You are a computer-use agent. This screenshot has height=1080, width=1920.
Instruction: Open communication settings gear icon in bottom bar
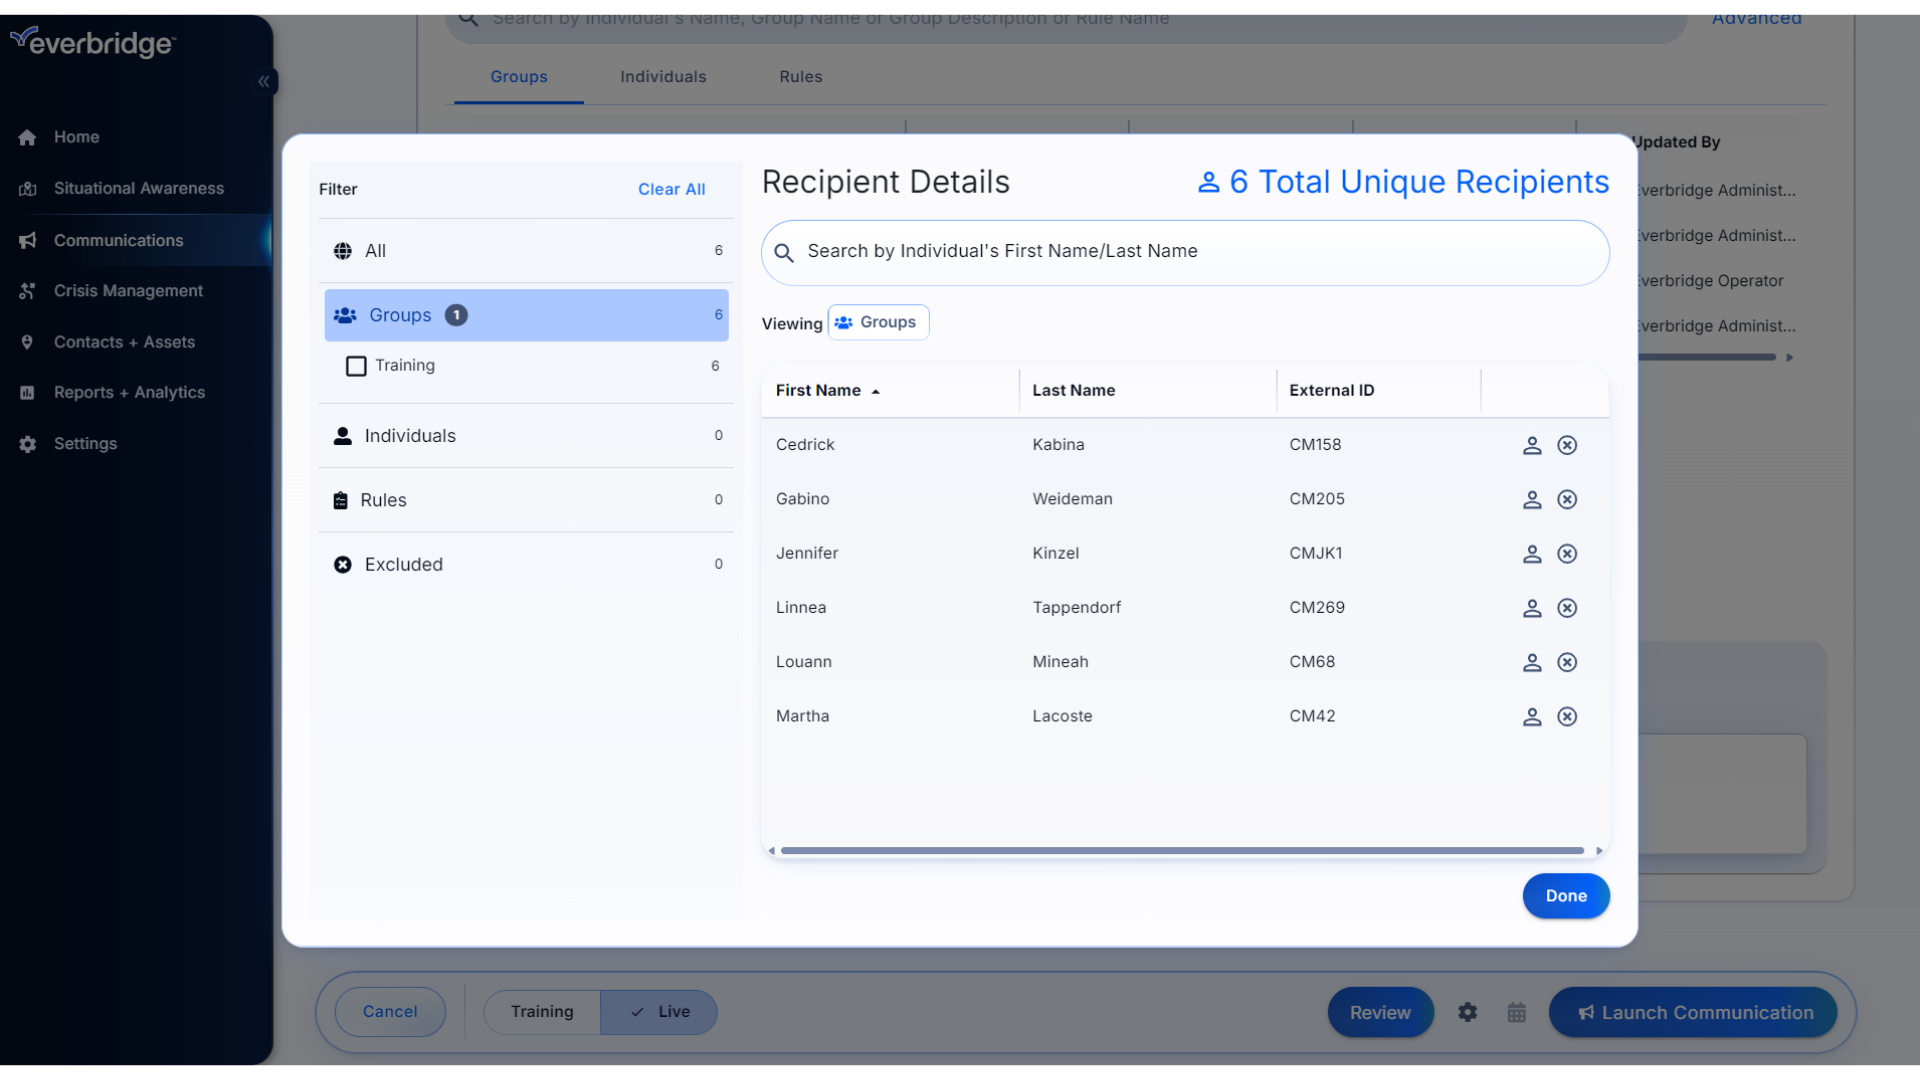(1467, 1012)
